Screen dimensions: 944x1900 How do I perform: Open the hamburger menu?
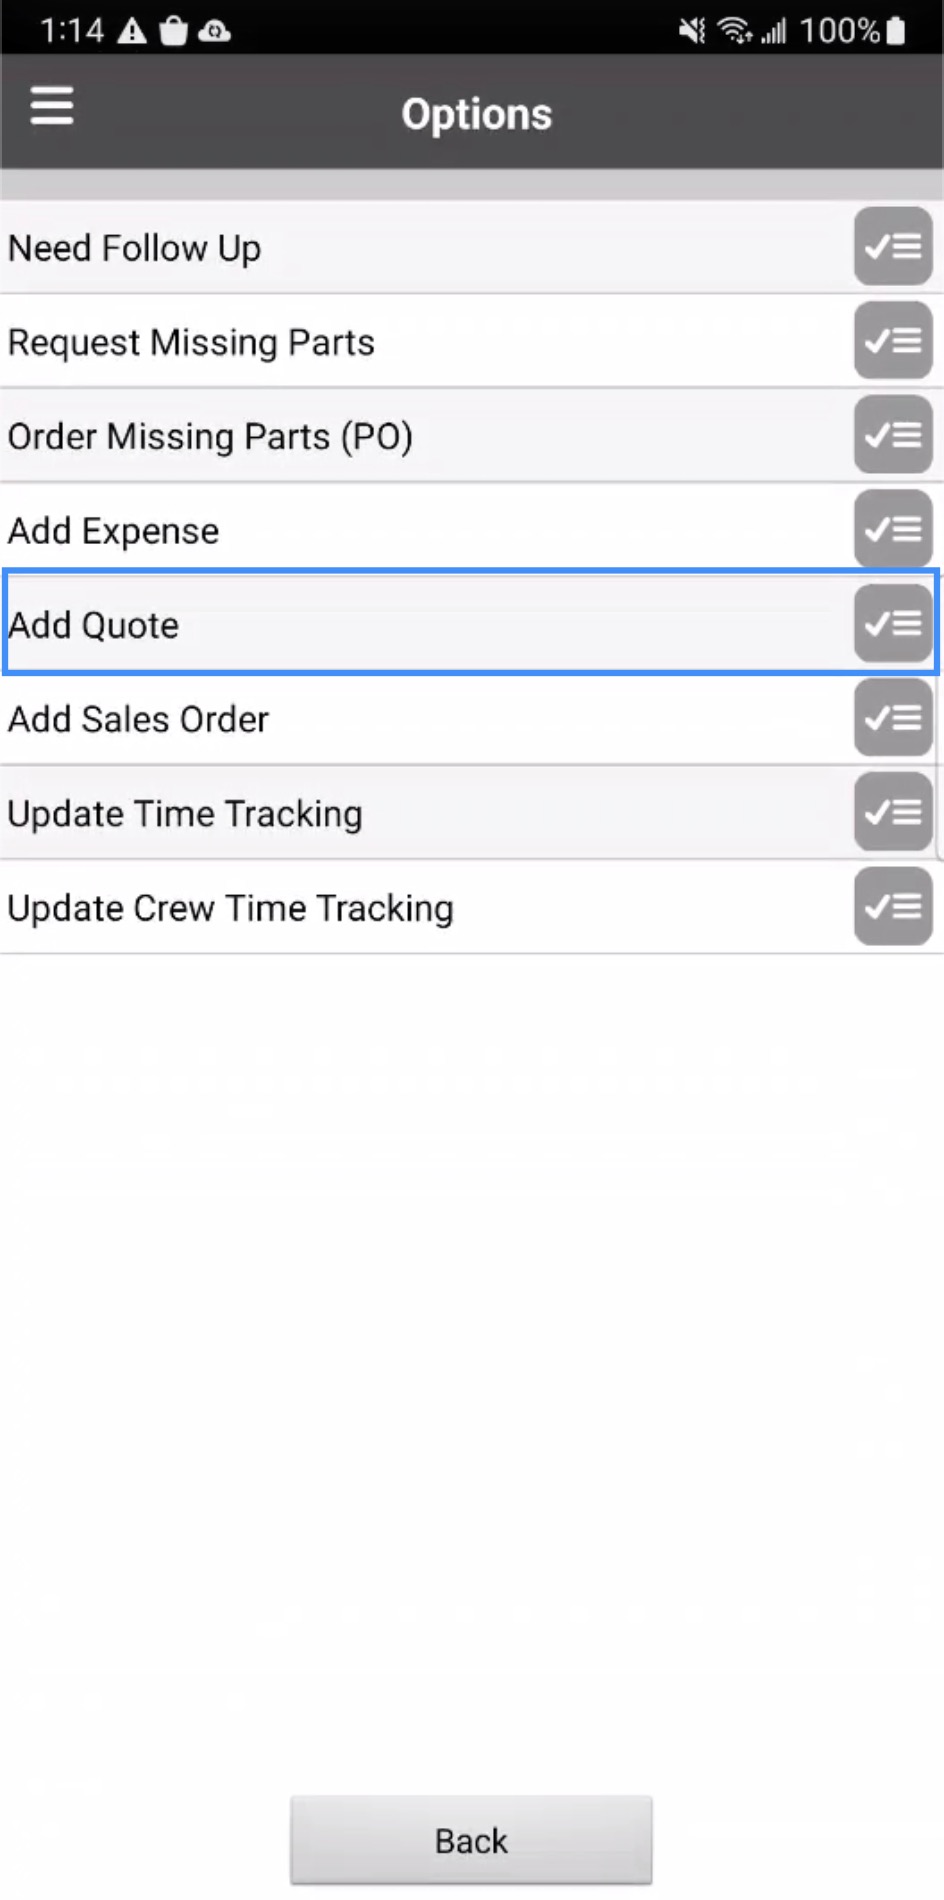[x=52, y=105]
